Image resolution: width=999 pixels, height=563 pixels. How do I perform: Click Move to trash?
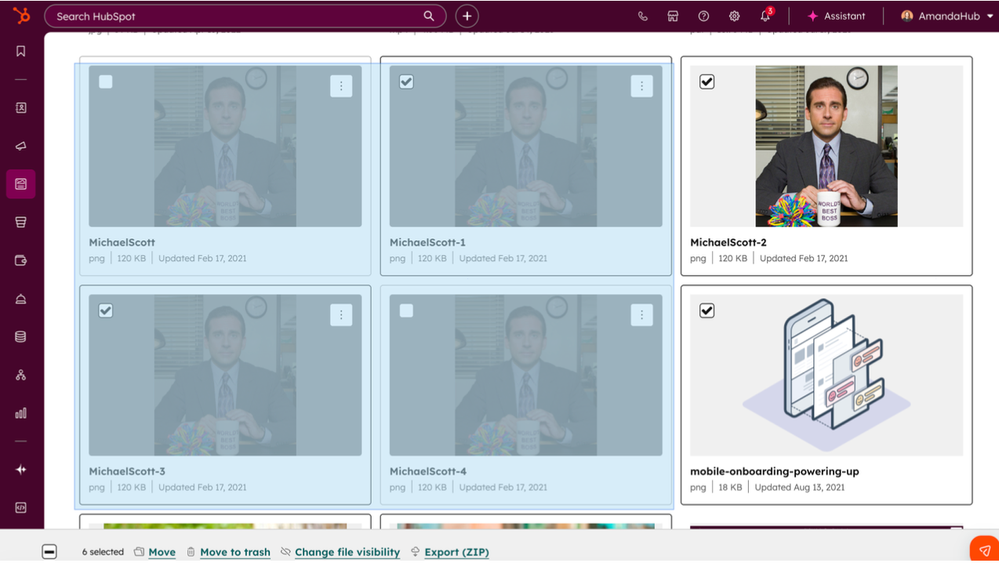click(x=235, y=552)
